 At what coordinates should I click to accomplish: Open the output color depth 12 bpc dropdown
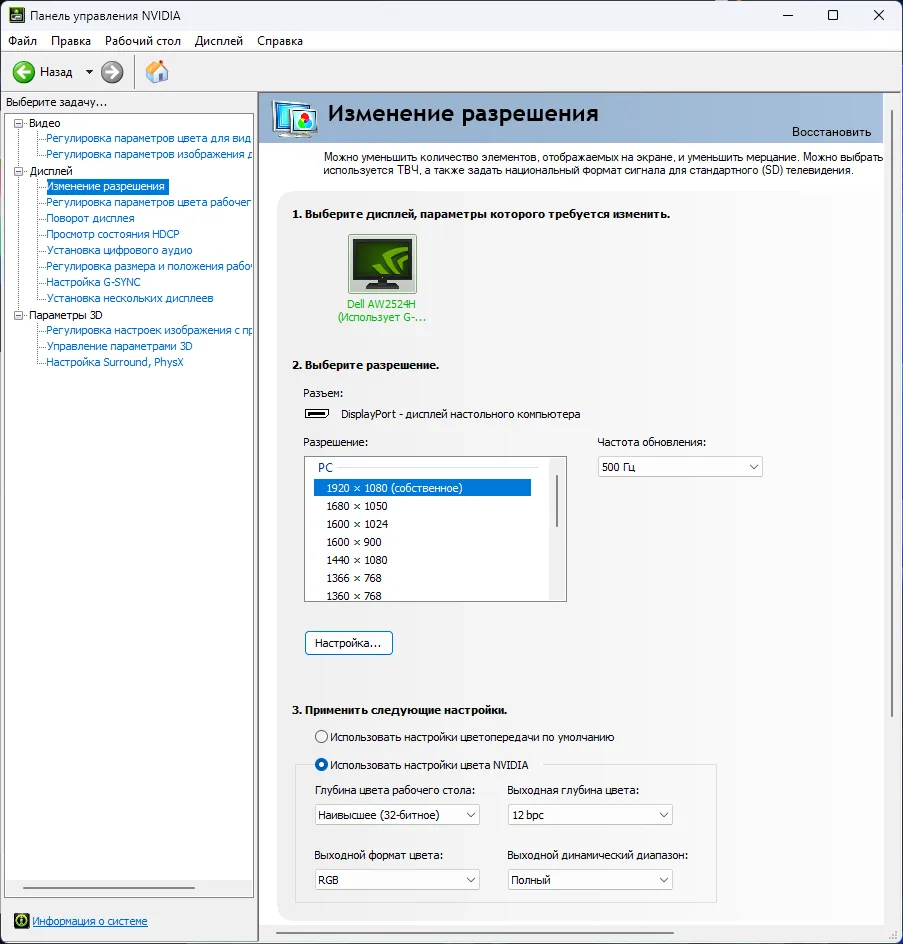click(x=589, y=815)
